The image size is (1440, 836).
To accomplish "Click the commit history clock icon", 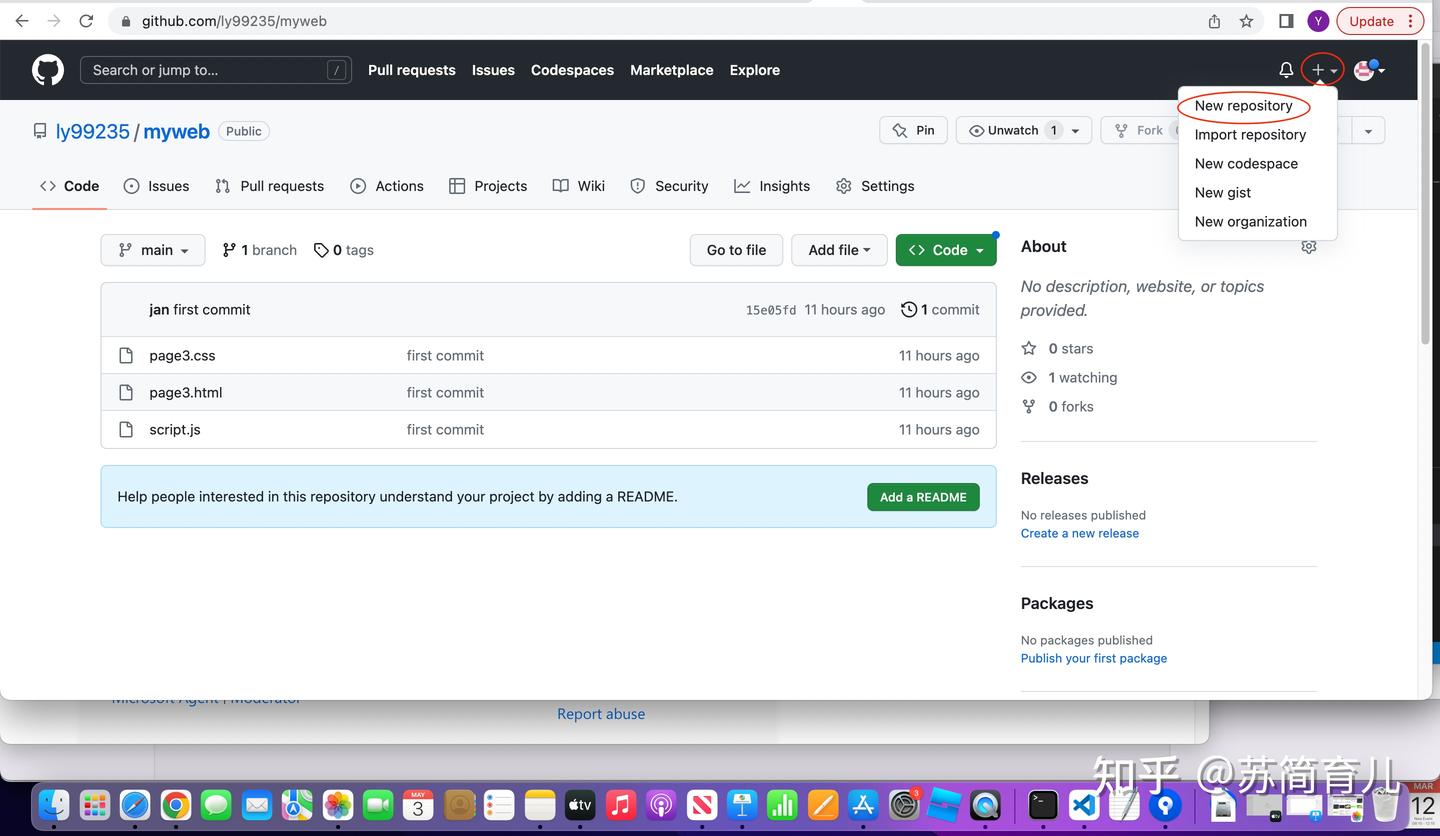I will (908, 309).
